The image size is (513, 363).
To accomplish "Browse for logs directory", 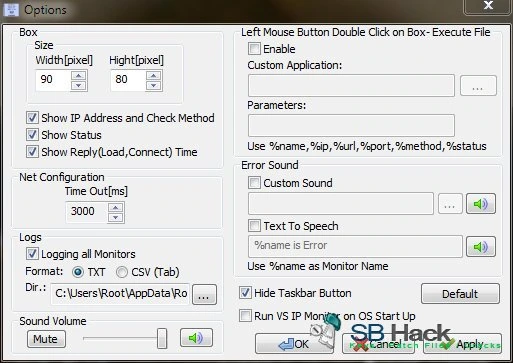I will point(204,294).
